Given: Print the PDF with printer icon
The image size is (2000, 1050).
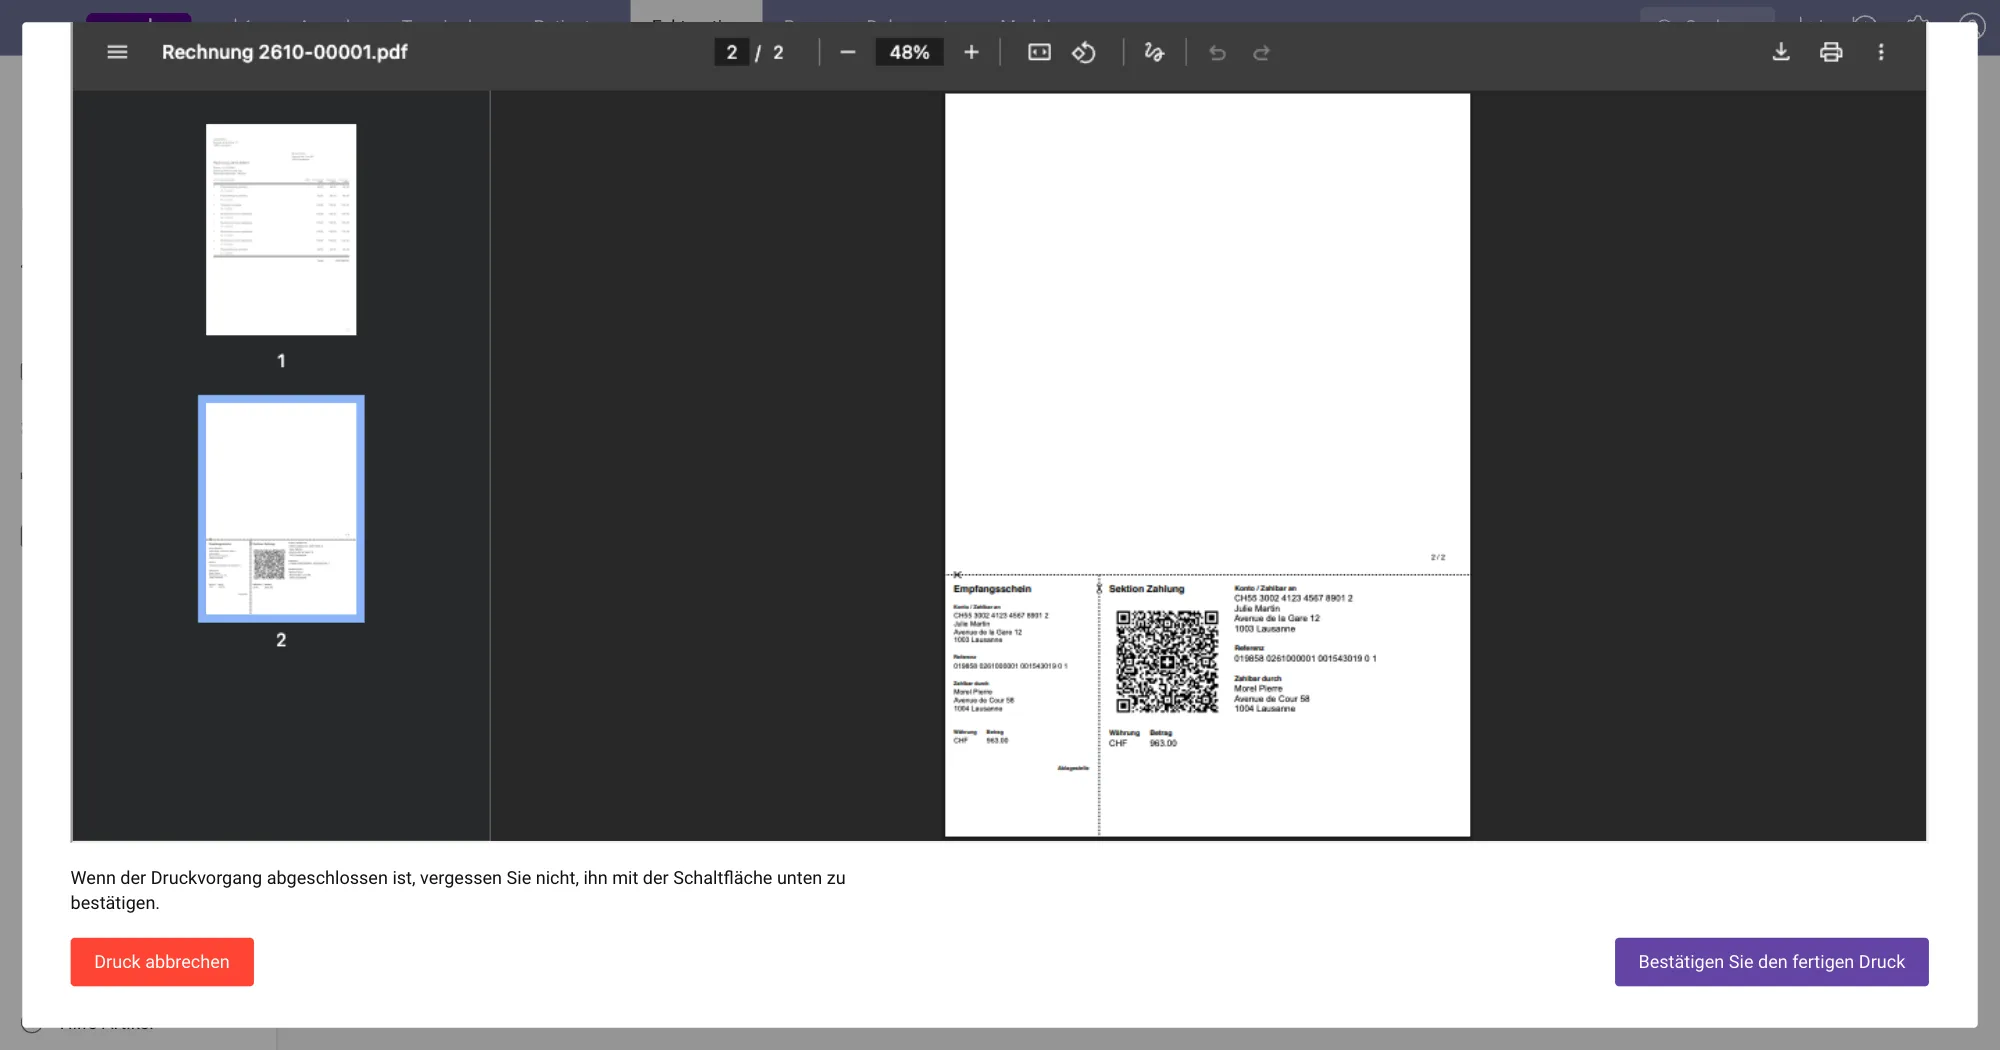Looking at the screenshot, I should tap(1831, 52).
